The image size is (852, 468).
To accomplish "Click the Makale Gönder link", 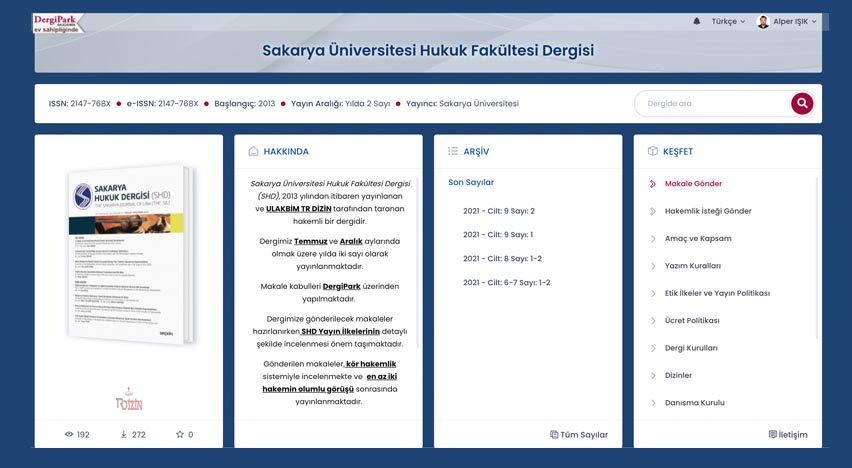I will (693, 184).
